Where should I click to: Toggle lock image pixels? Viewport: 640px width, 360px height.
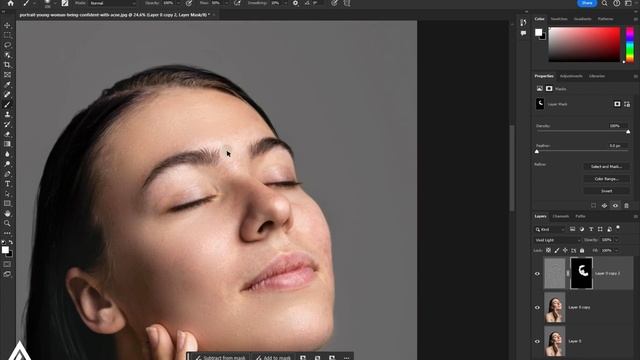(557, 250)
